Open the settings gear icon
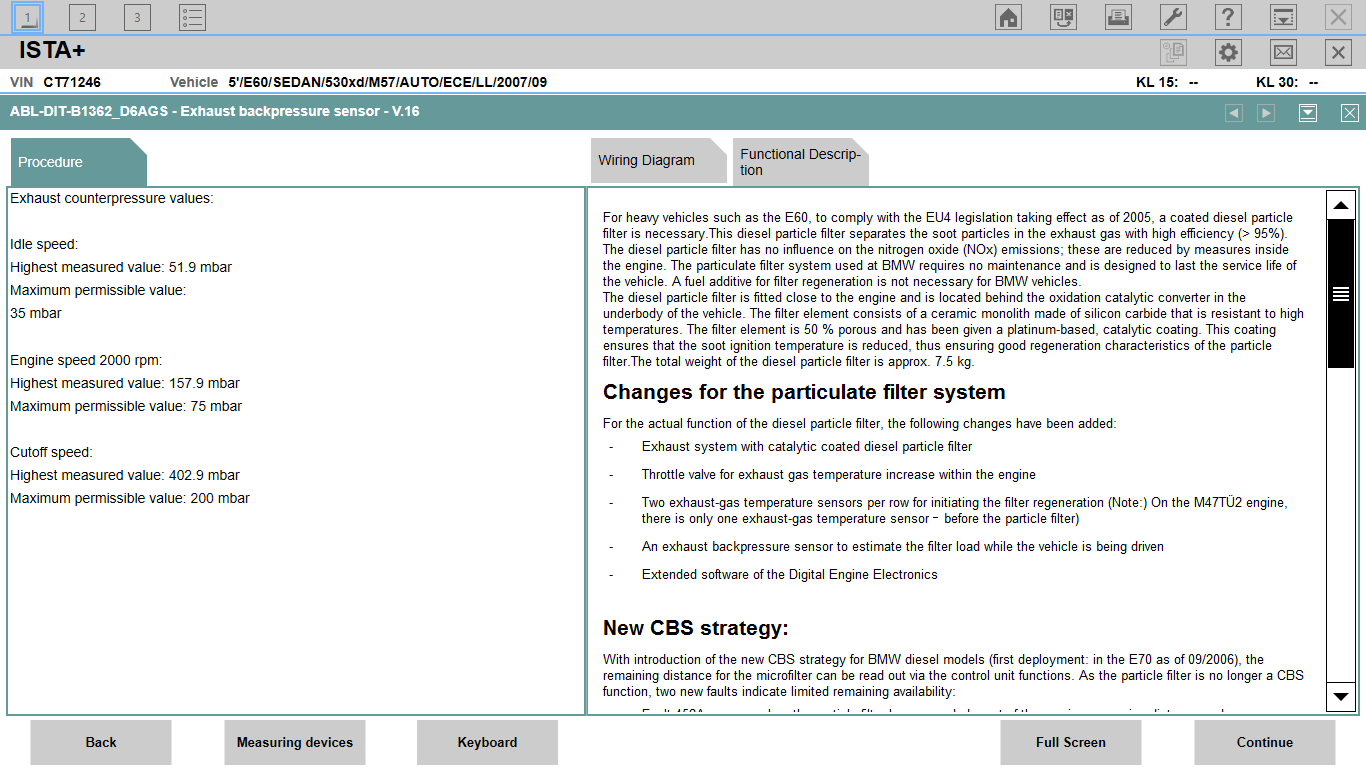 [1228, 53]
